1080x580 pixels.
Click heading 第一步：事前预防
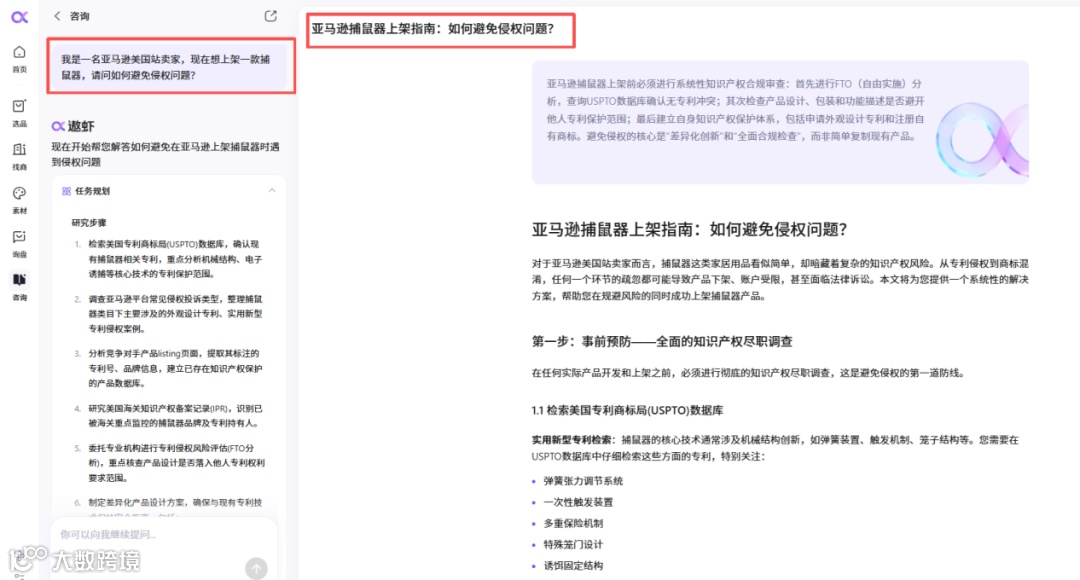pyautogui.click(x=662, y=342)
